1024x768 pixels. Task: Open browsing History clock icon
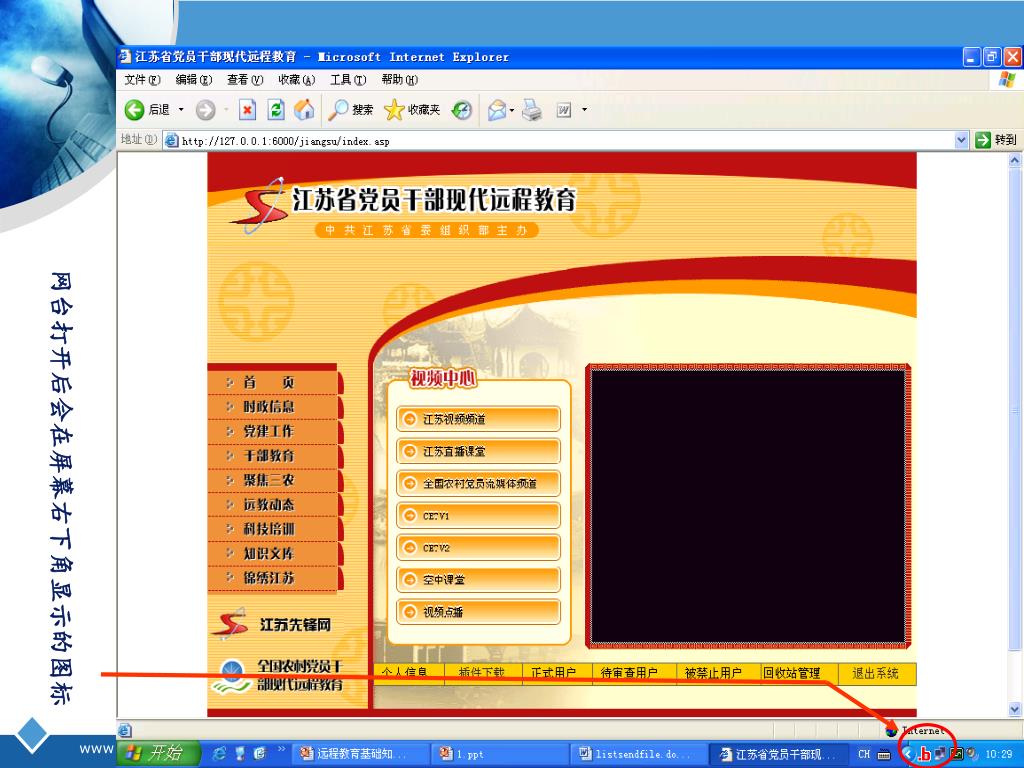[462, 110]
